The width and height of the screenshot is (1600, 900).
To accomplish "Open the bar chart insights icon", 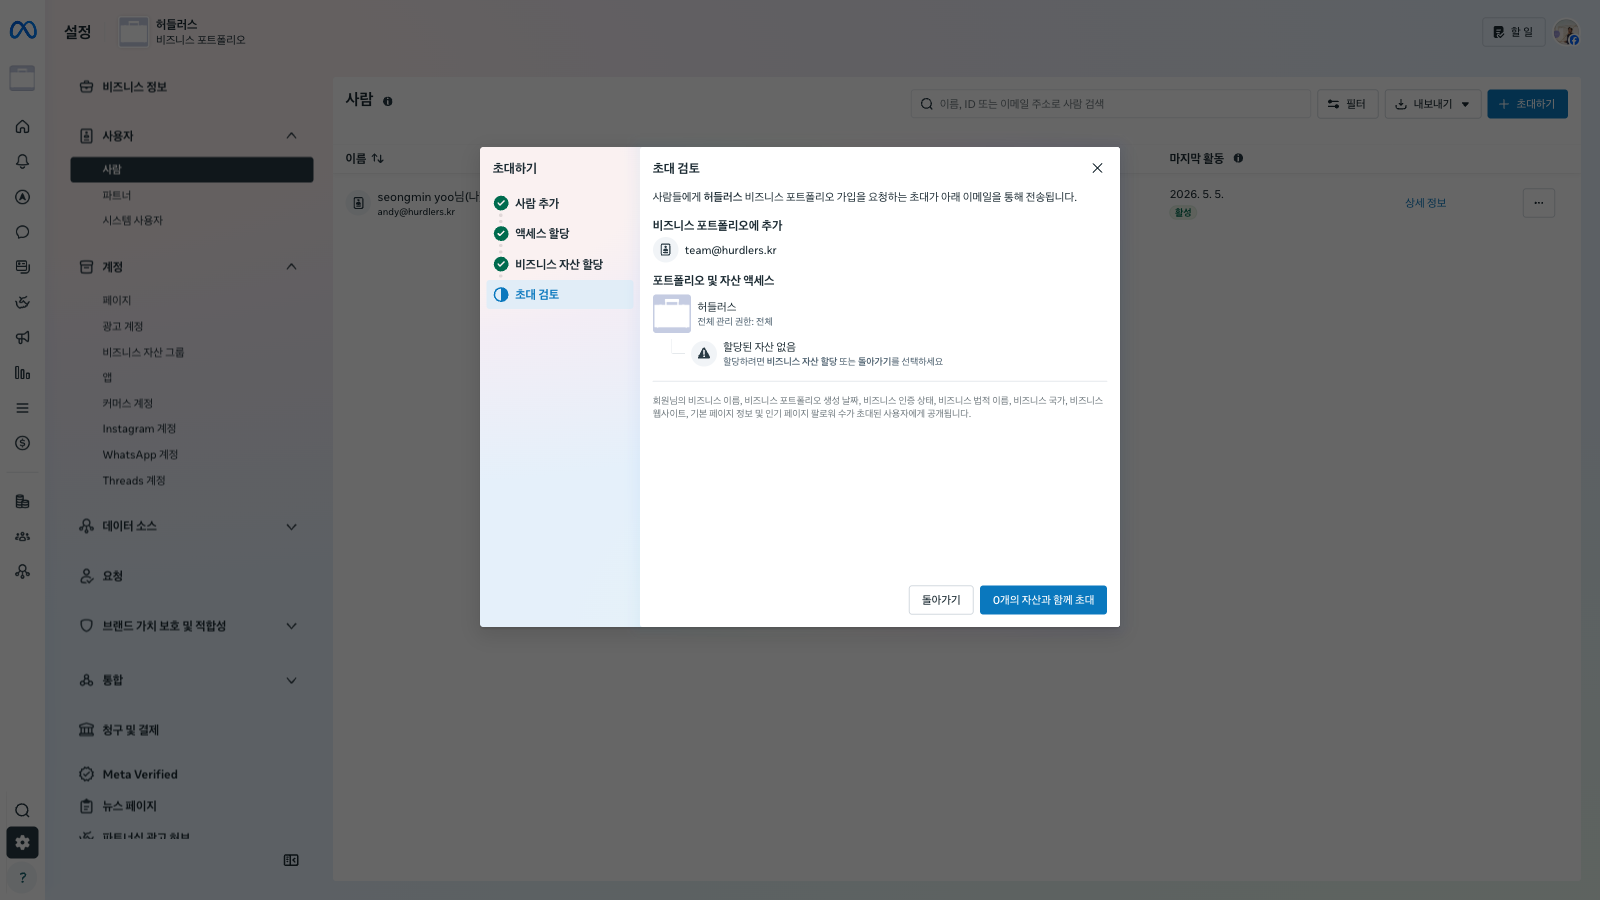I will 22,373.
